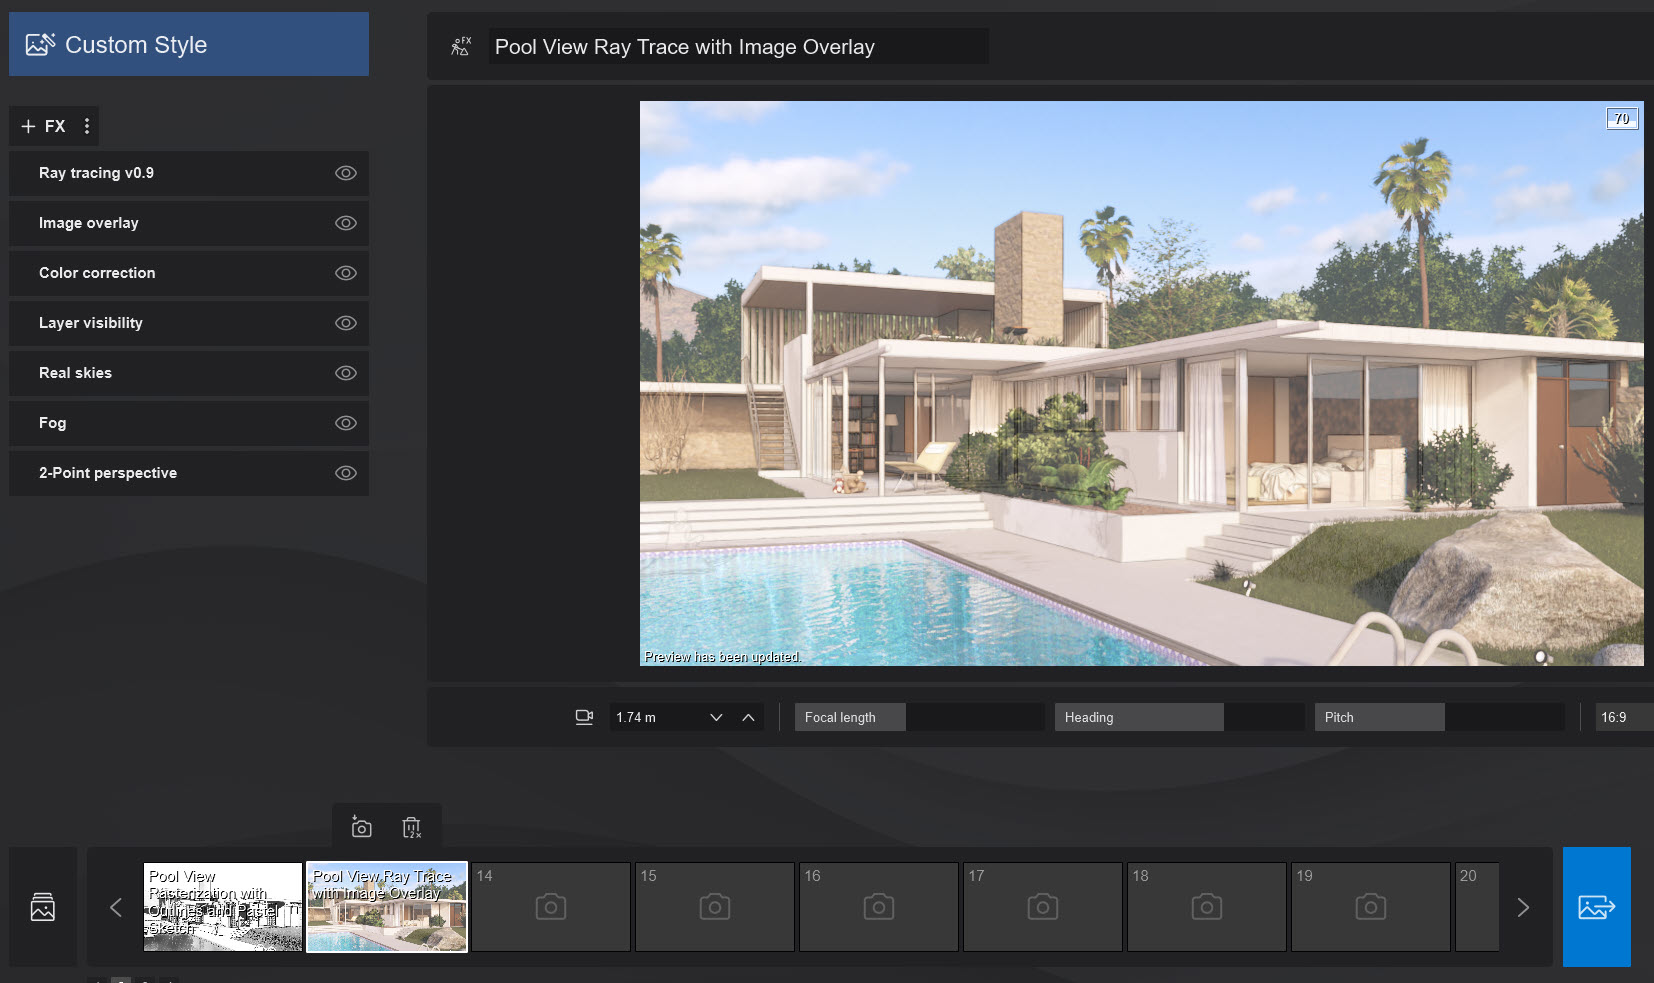Image resolution: width=1654 pixels, height=983 pixels.
Task: Open the FX three-dot options menu
Action: 87,126
